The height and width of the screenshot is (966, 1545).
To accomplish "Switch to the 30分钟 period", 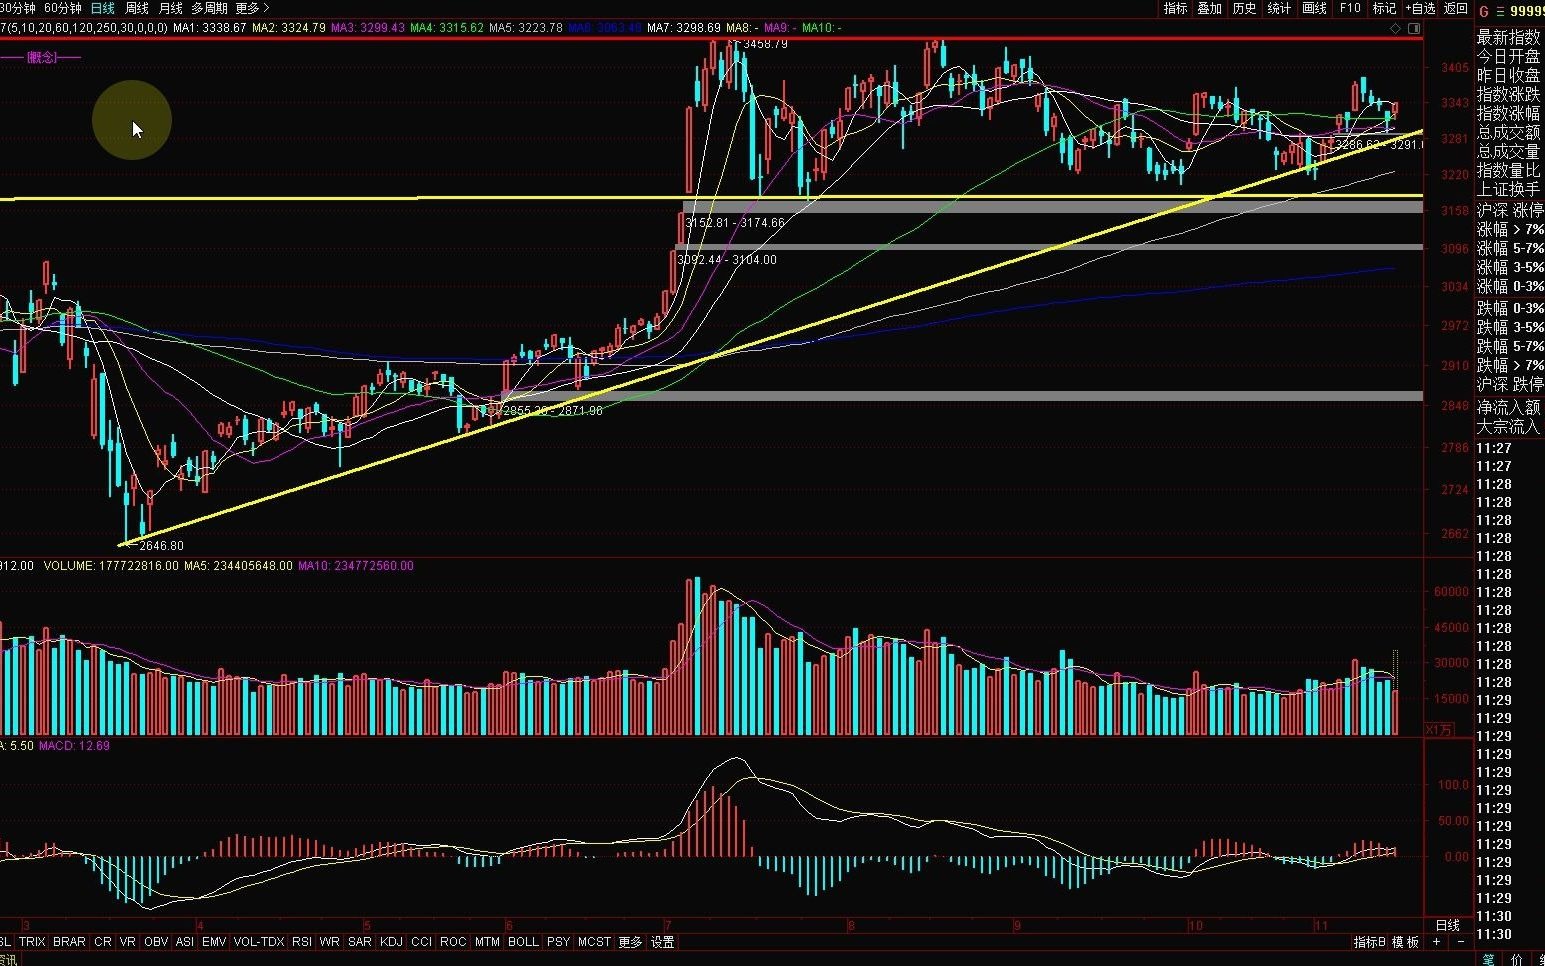I will tap(17, 8).
